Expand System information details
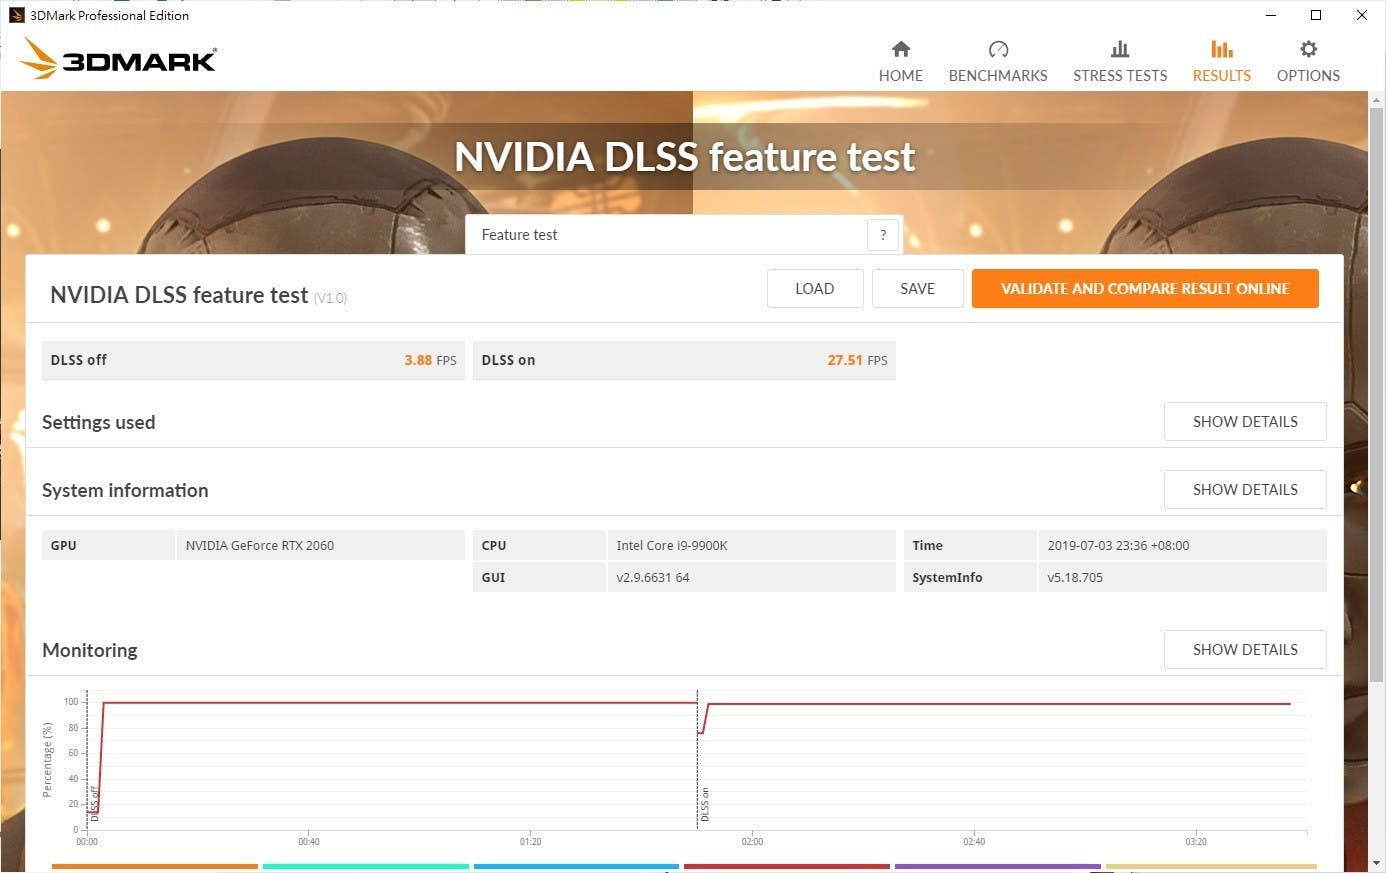Screen dimensions: 1386x873 point(1244,490)
